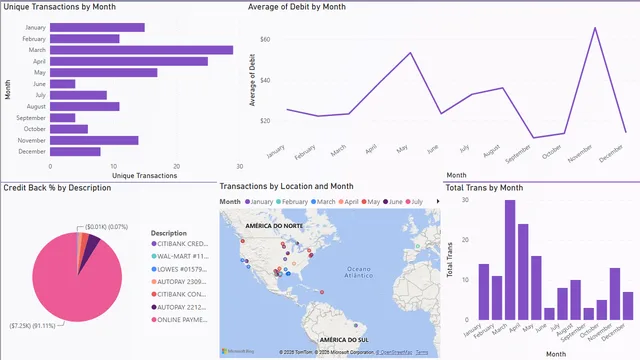Image resolution: width=640 pixels, height=360 pixels.
Task: Select December bar in Unique Transactions chart
Action: coord(75,151)
